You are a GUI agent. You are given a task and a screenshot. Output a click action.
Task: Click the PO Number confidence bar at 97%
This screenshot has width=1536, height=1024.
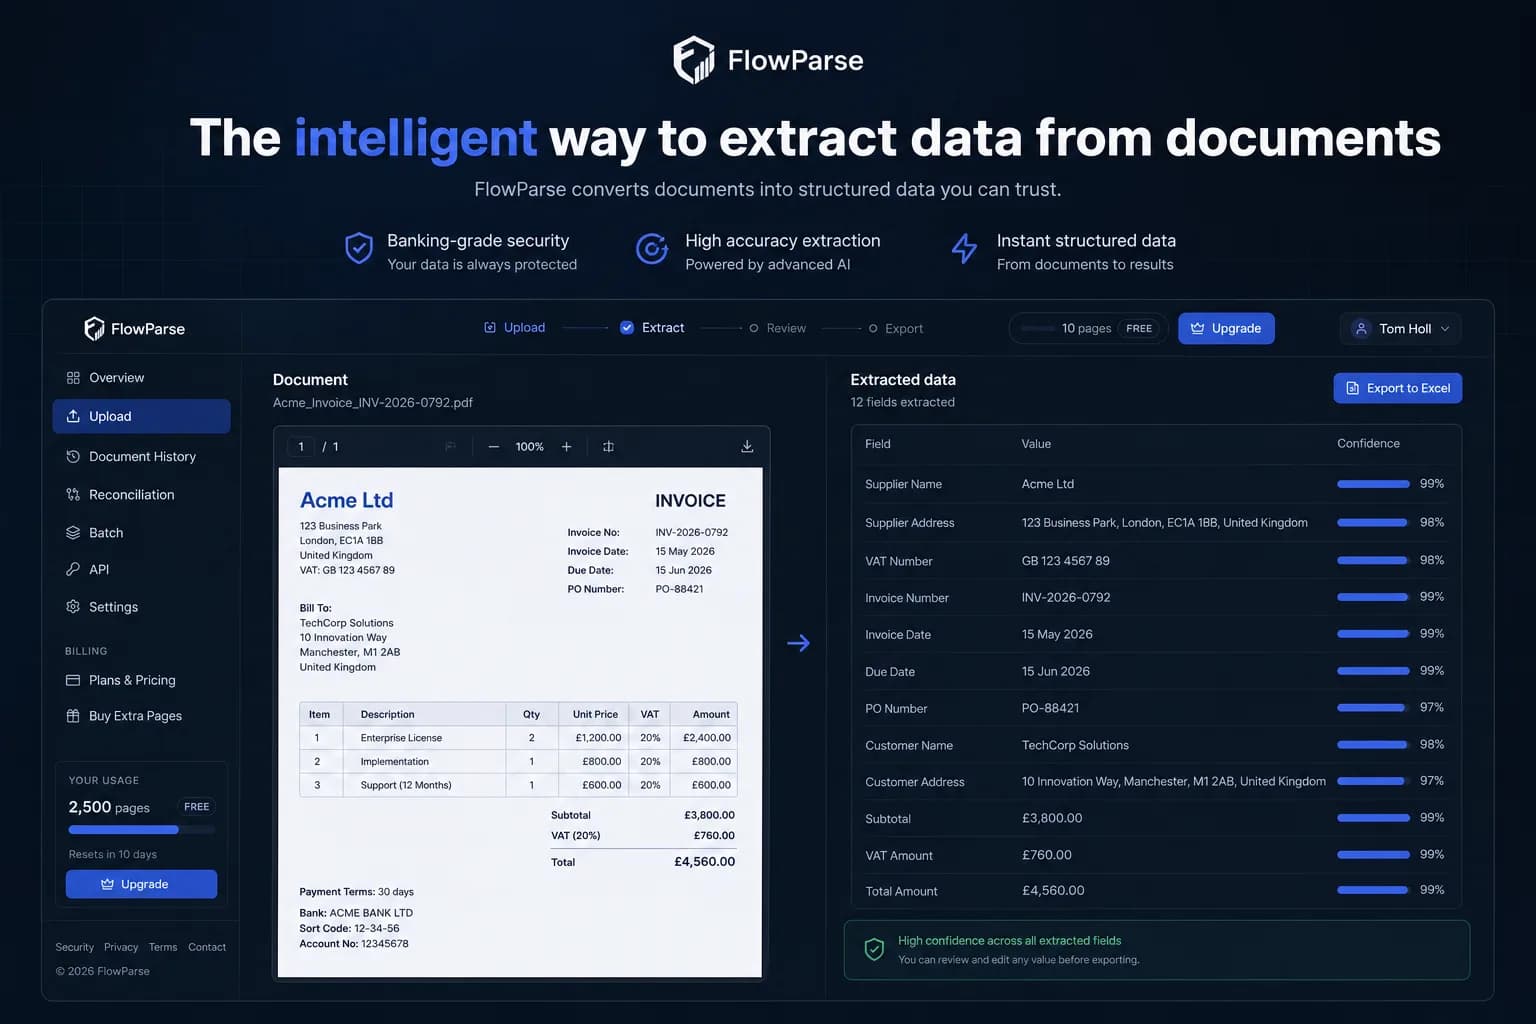tap(1373, 708)
